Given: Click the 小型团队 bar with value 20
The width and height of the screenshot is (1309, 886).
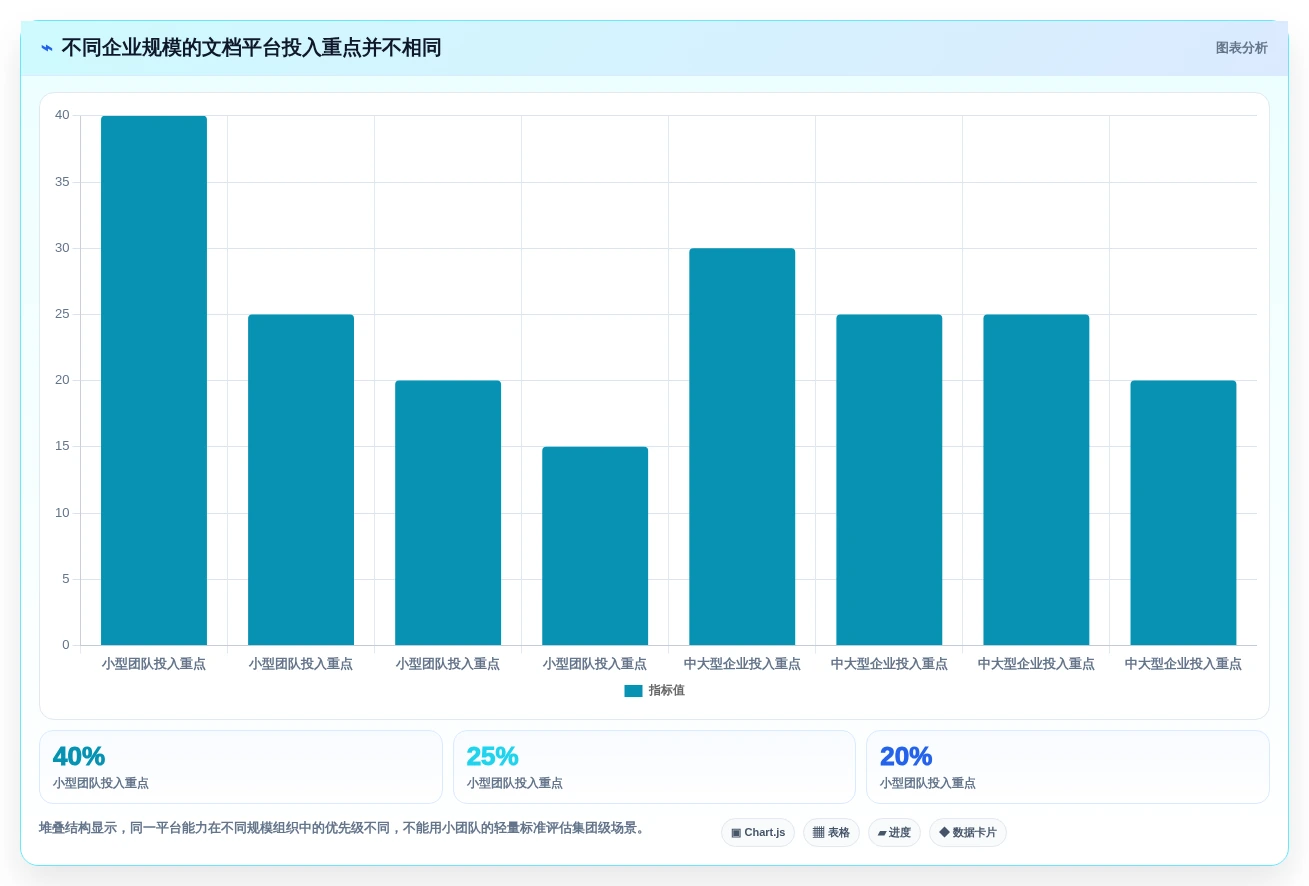Looking at the screenshot, I should [x=448, y=513].
